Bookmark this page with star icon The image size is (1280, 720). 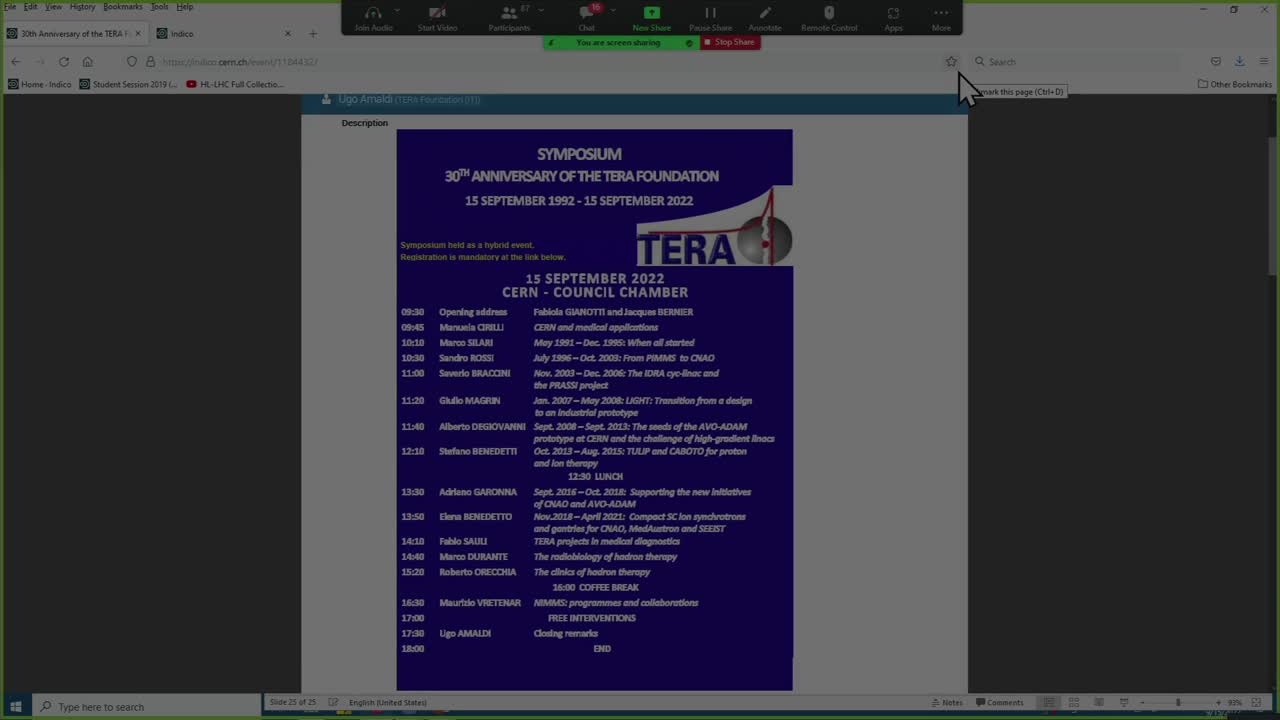951,62
